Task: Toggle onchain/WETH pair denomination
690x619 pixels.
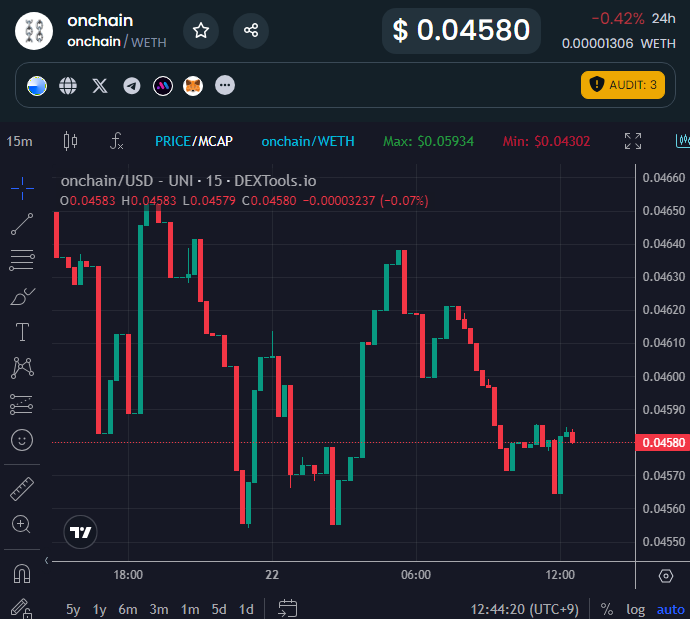Action: coord(308,141)
